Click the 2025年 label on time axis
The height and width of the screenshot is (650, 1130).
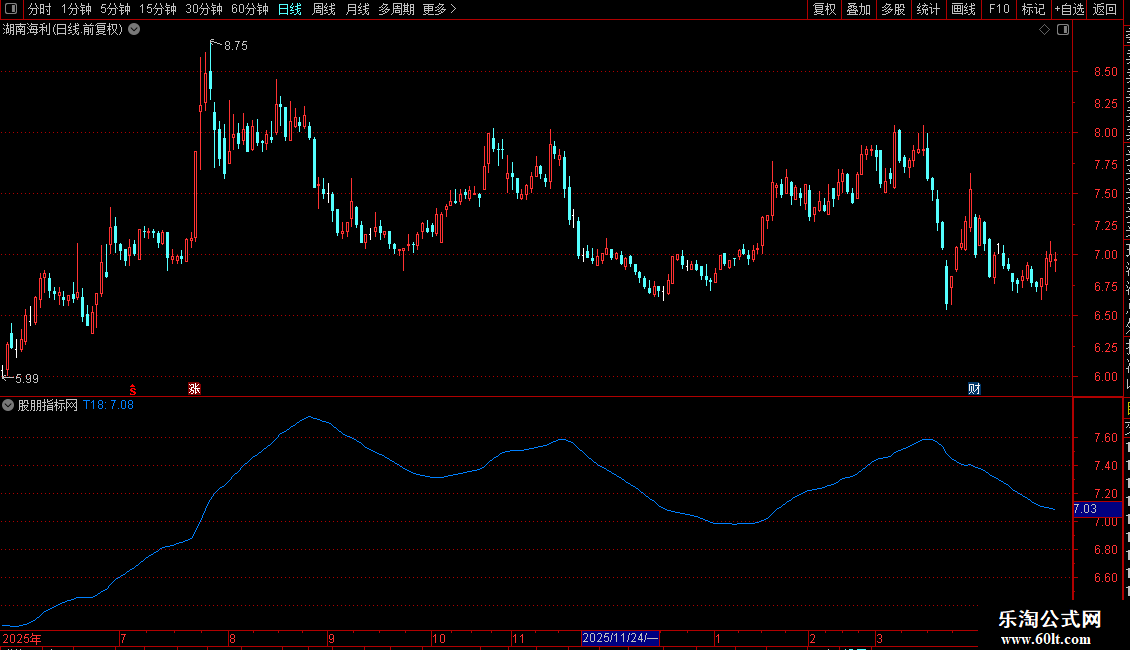[x=22, y=638]
